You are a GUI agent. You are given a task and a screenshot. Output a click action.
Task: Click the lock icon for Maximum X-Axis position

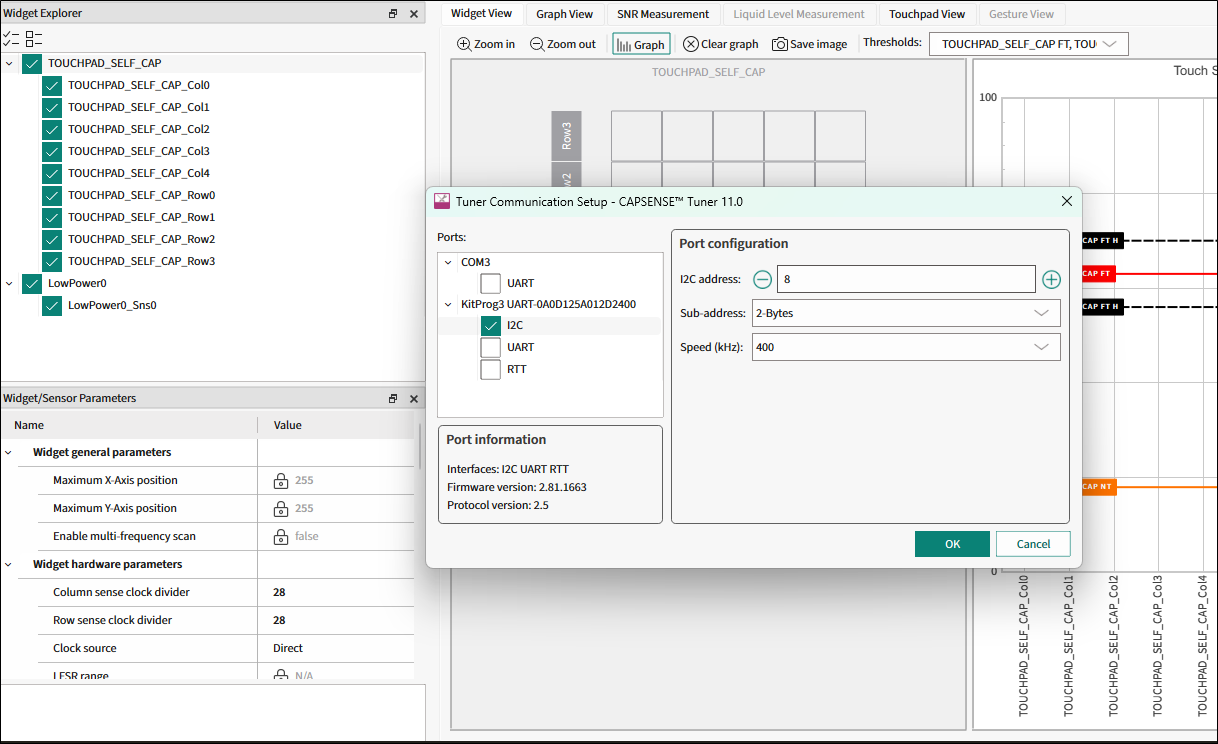pyautogui.click(x=282, y=480)
